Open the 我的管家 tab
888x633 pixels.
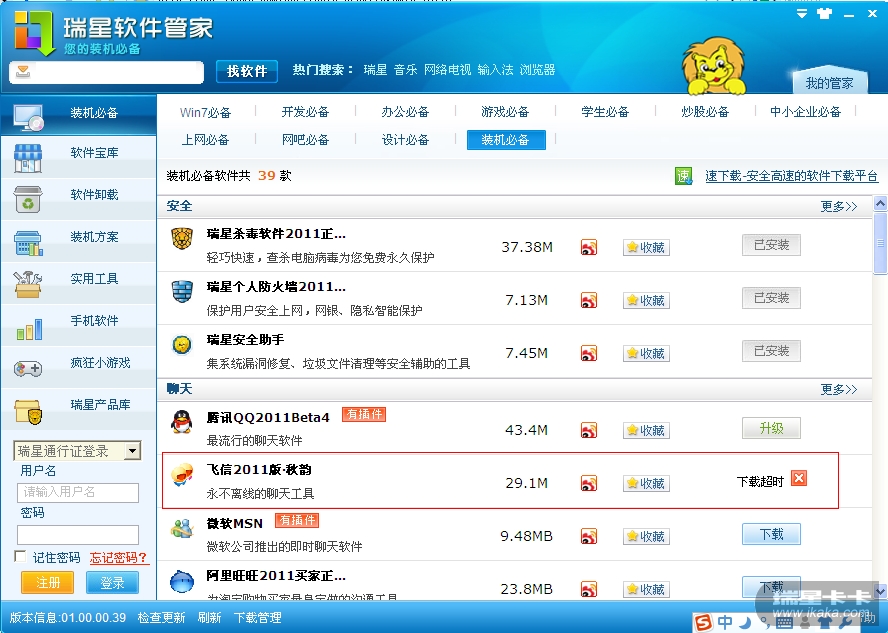829,83
